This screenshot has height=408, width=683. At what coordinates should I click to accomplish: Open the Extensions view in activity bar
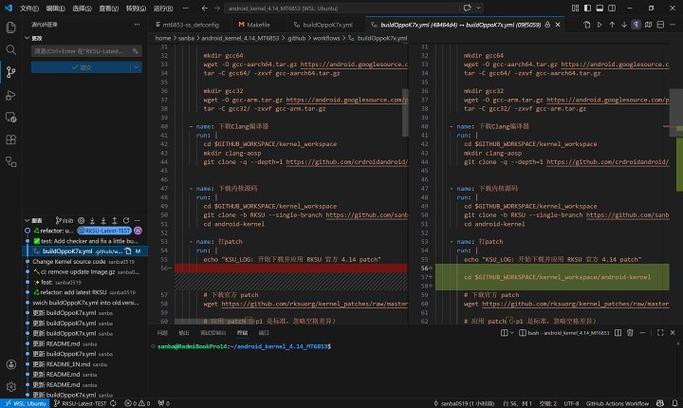tap(11, 139)
